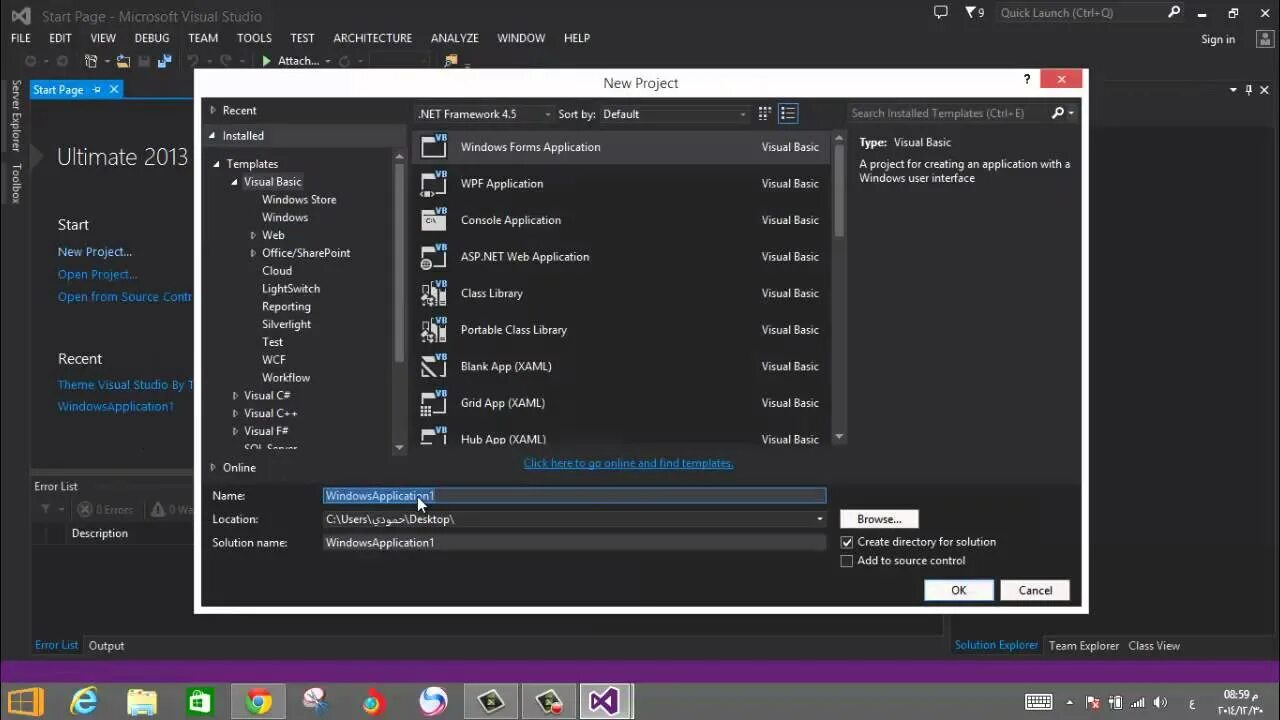
Task: Expand the Visual C++ tree node
Action: pos(235,414)
